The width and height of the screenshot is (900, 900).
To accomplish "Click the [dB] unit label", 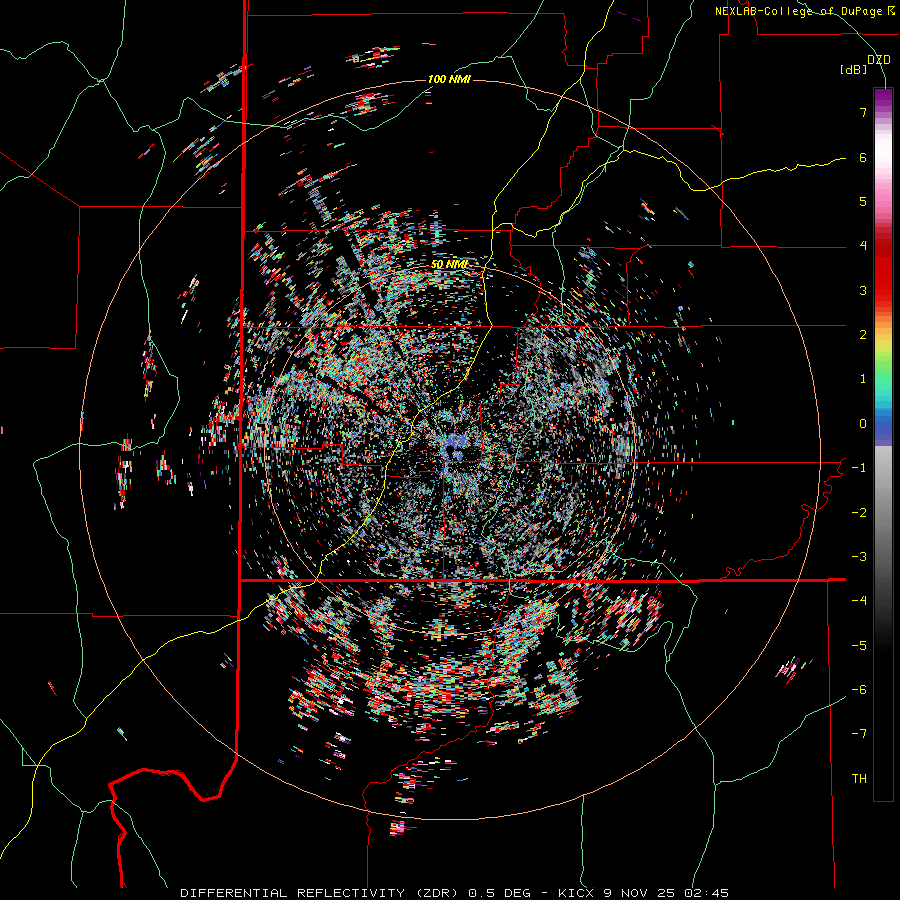I will click(x=853, y=70).
